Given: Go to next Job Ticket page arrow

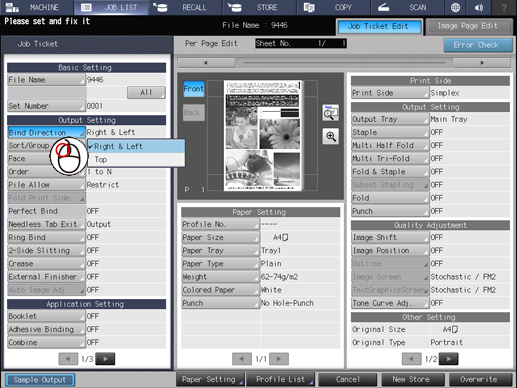Looking at the screenshot, I should click(105, 359).
